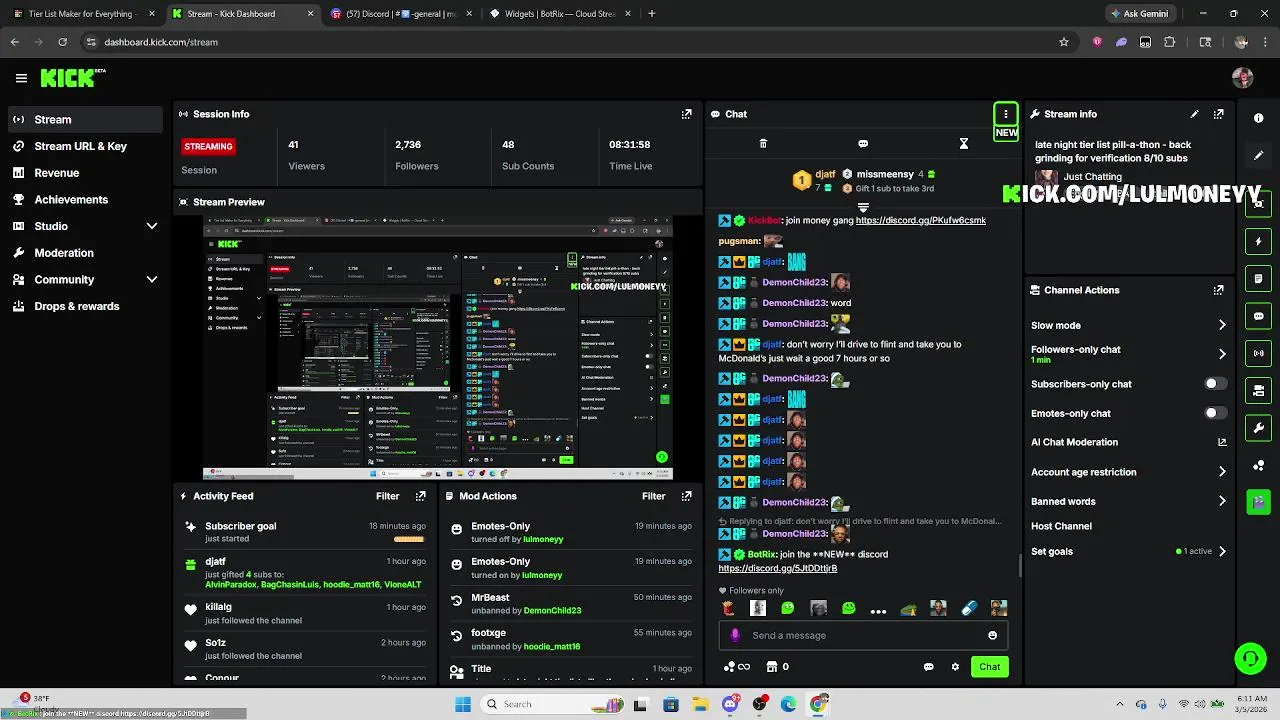Click the trash icon to clear chat
This screenshot has height=720, width=1280.
763,144
